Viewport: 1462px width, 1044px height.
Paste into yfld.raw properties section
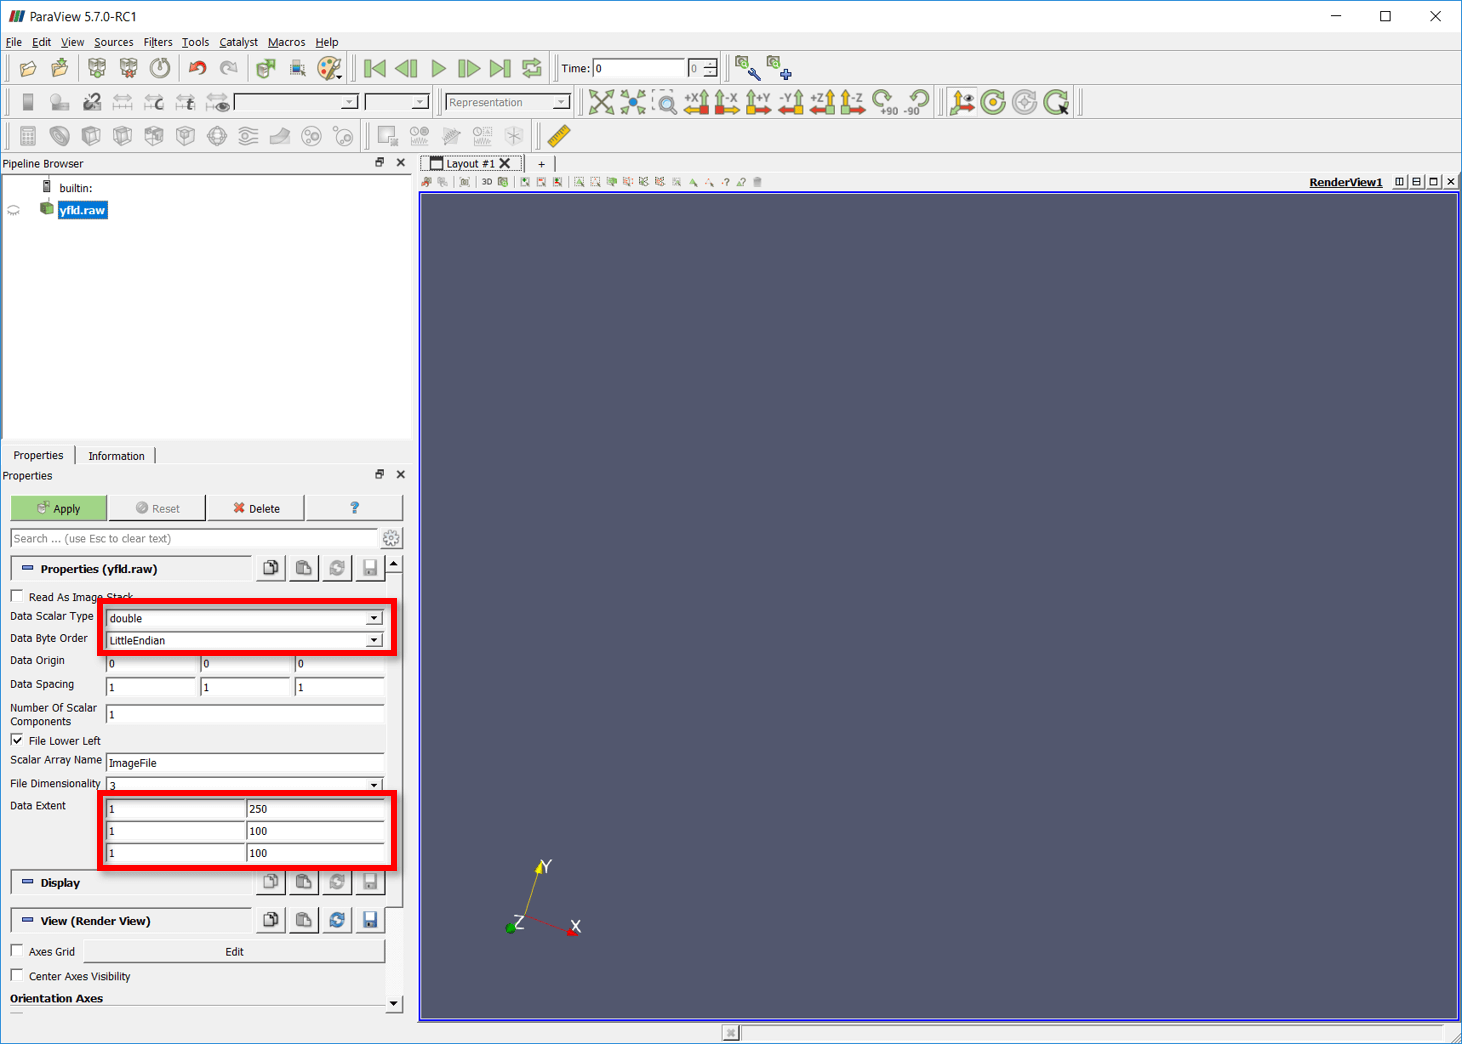304,568
